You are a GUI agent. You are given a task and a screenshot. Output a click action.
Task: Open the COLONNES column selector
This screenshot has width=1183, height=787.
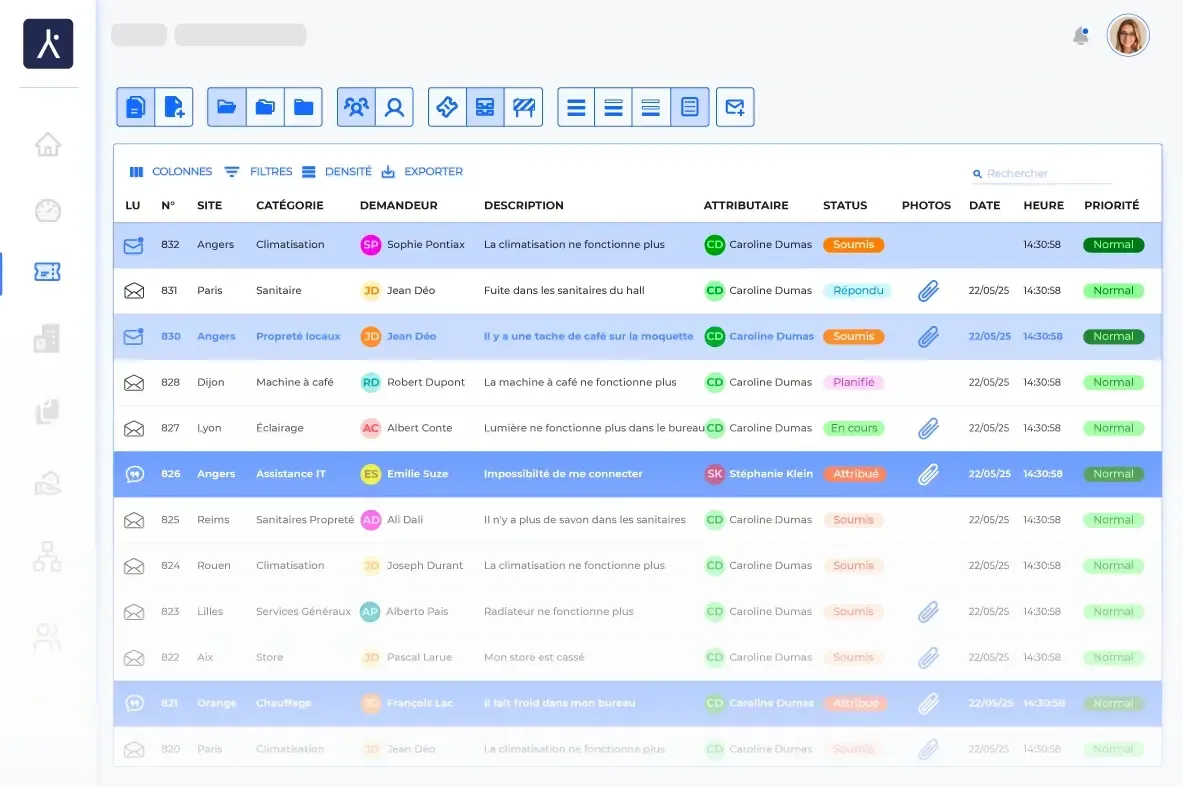click(171, 172)
